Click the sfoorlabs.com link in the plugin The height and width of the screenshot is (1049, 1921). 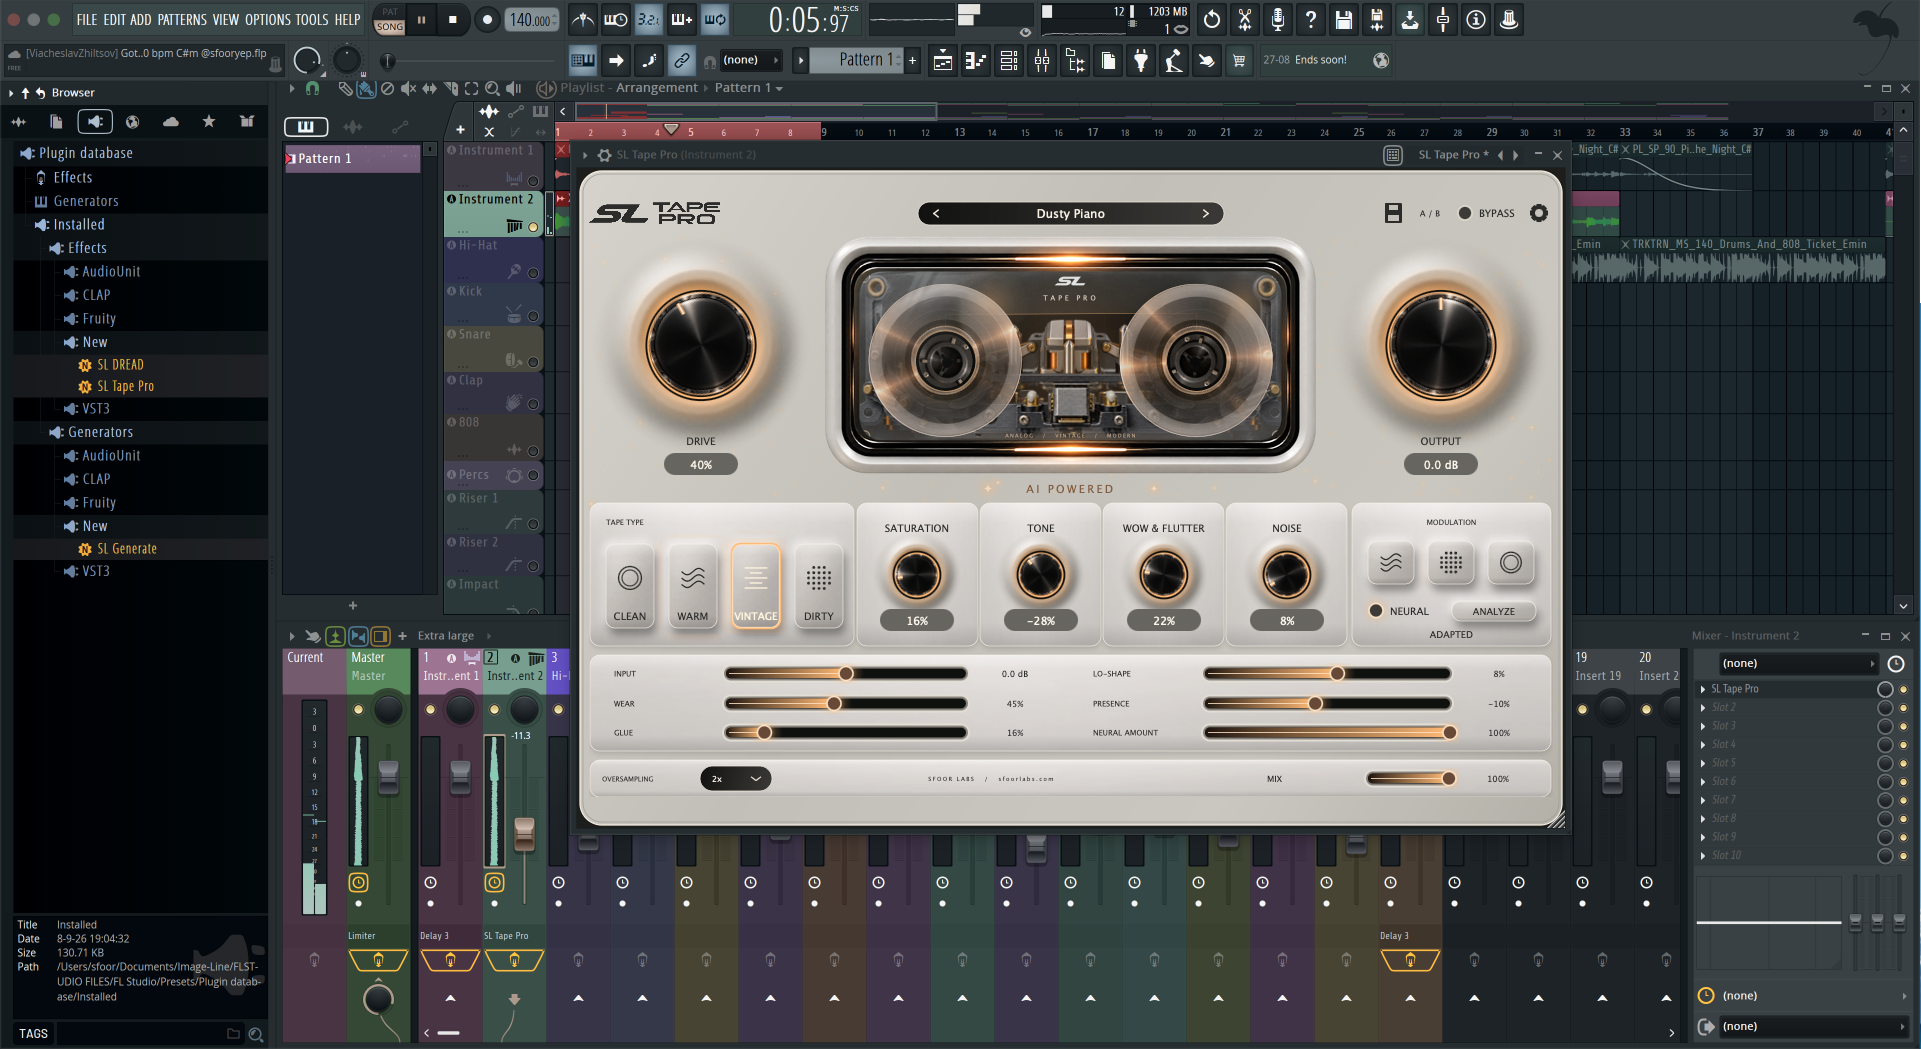[1026, 779]
